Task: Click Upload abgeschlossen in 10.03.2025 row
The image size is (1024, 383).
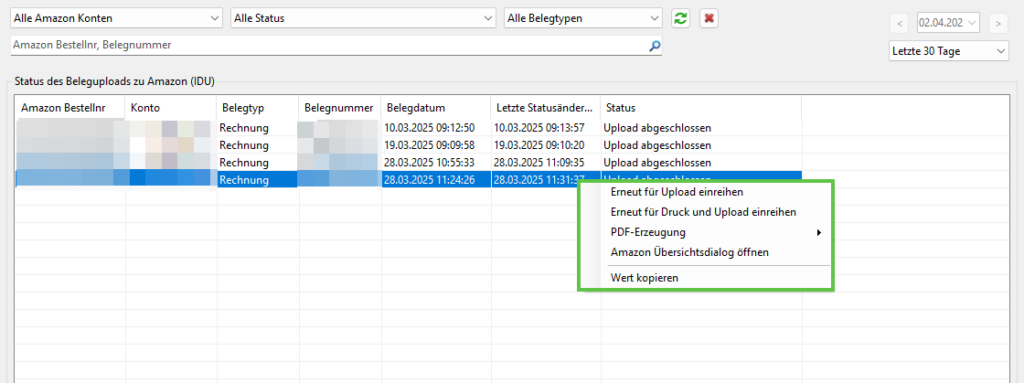Action: 657,127
